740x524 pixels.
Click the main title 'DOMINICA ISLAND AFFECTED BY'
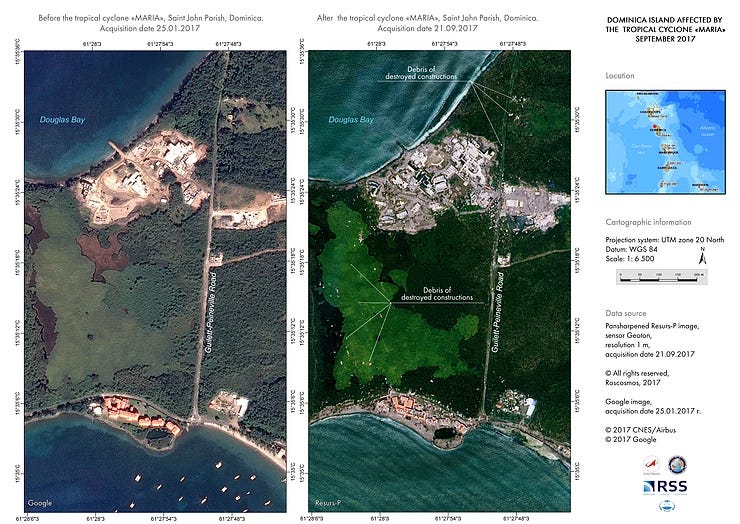click(x=664, y=20)
